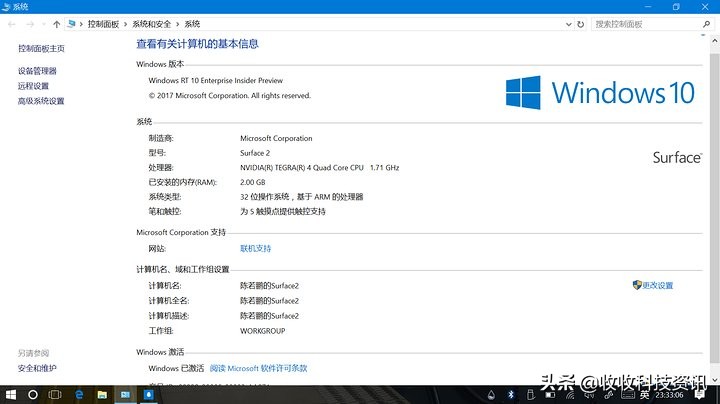Screen dimensions: 720x404
Task: Select the 控制面板 breadcrumb
Action: click(x=103, y=24)
